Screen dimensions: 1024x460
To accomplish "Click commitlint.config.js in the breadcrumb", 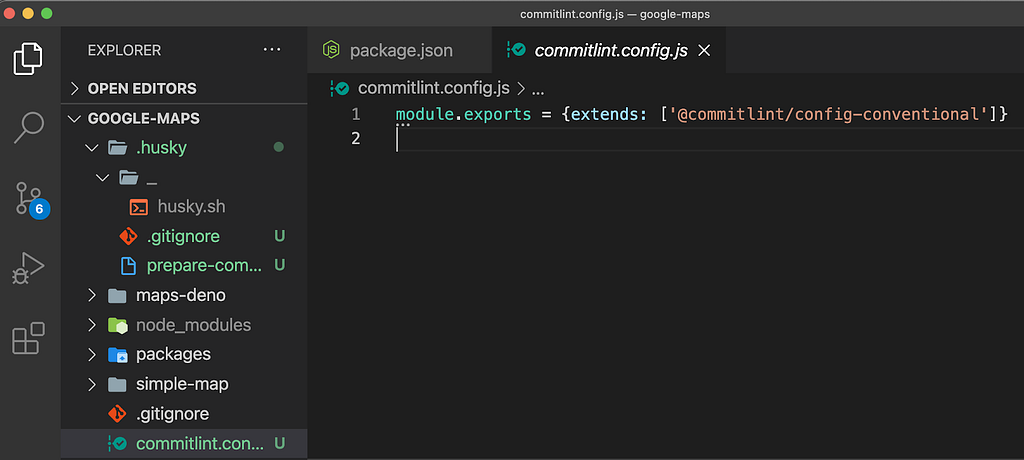I will pyautogui.click(x=434, y=88).
